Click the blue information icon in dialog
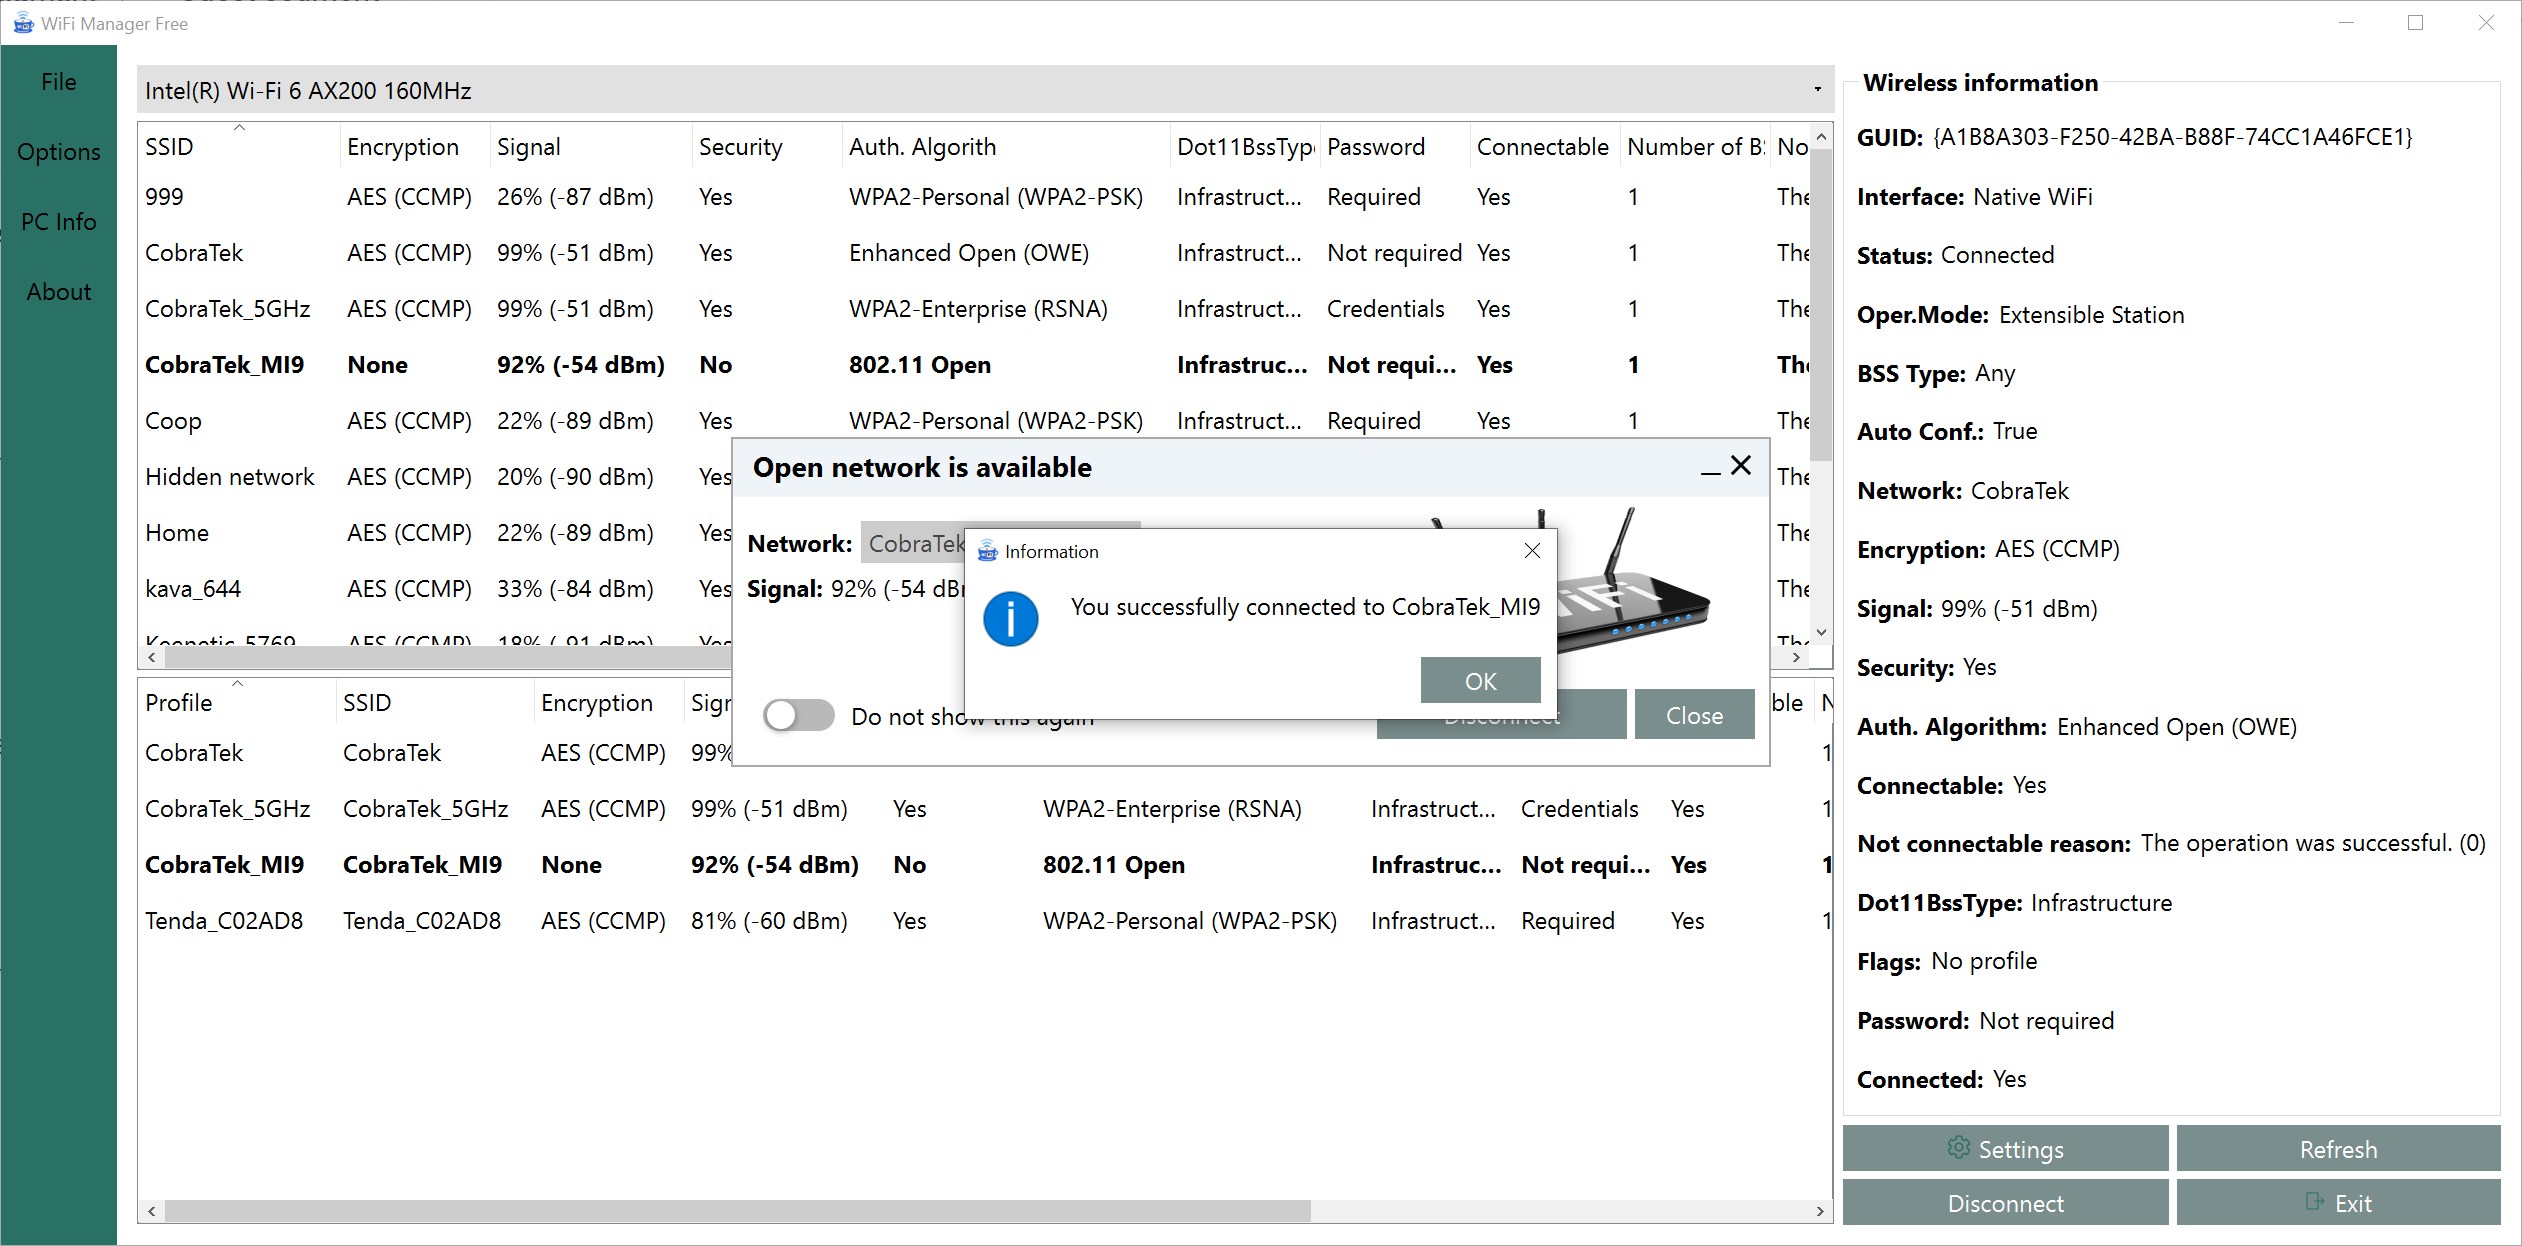 1010,619
